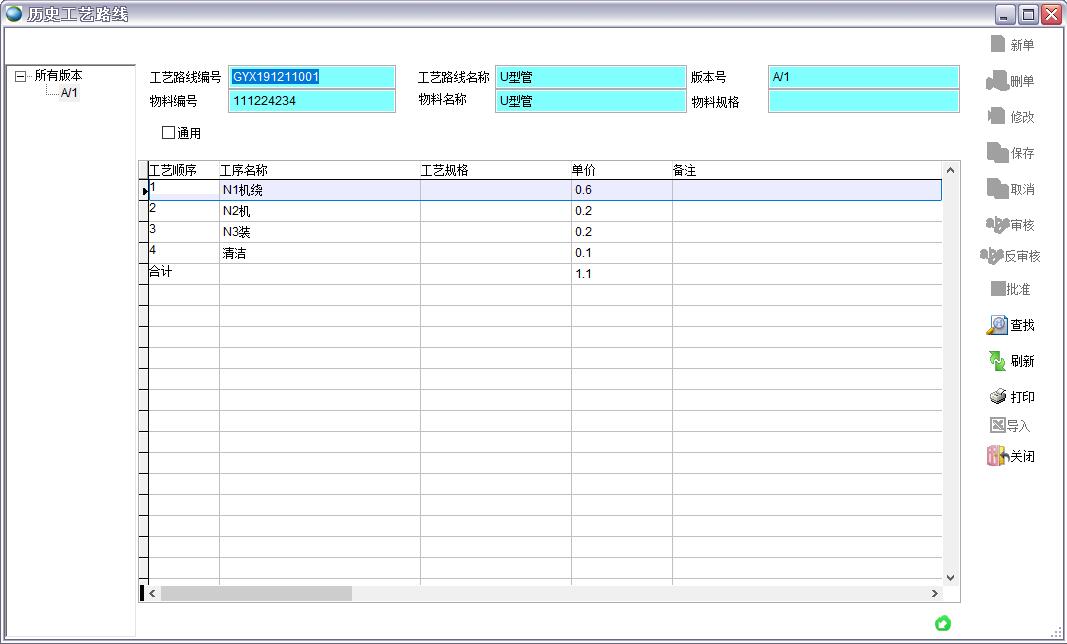Select the A/1 version in tree
Viewport: 1067px width, 644px height.
coord(69,93)
